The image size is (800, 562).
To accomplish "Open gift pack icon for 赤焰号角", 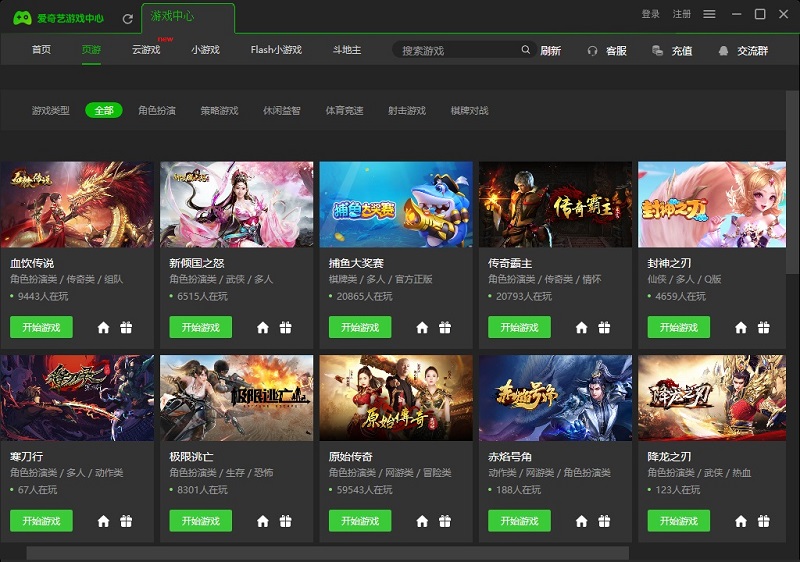I will tap(604, 521).
